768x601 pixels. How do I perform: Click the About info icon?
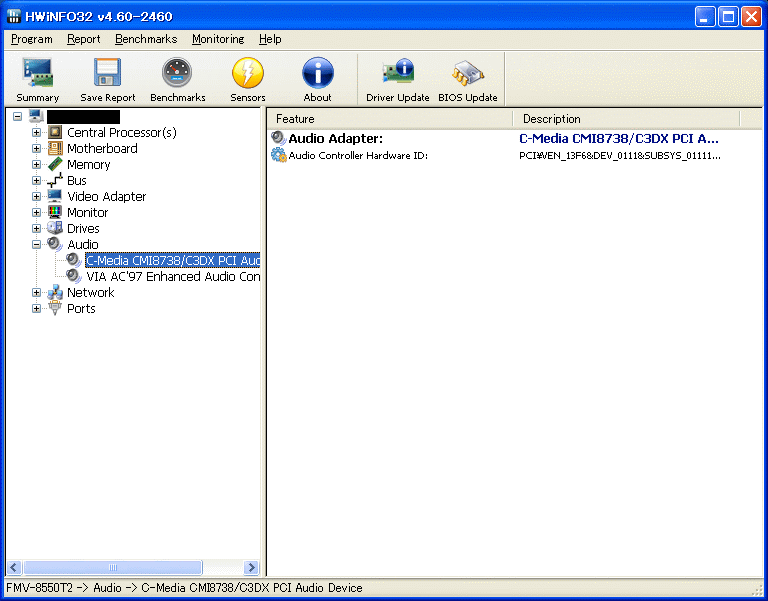point(317,74)
